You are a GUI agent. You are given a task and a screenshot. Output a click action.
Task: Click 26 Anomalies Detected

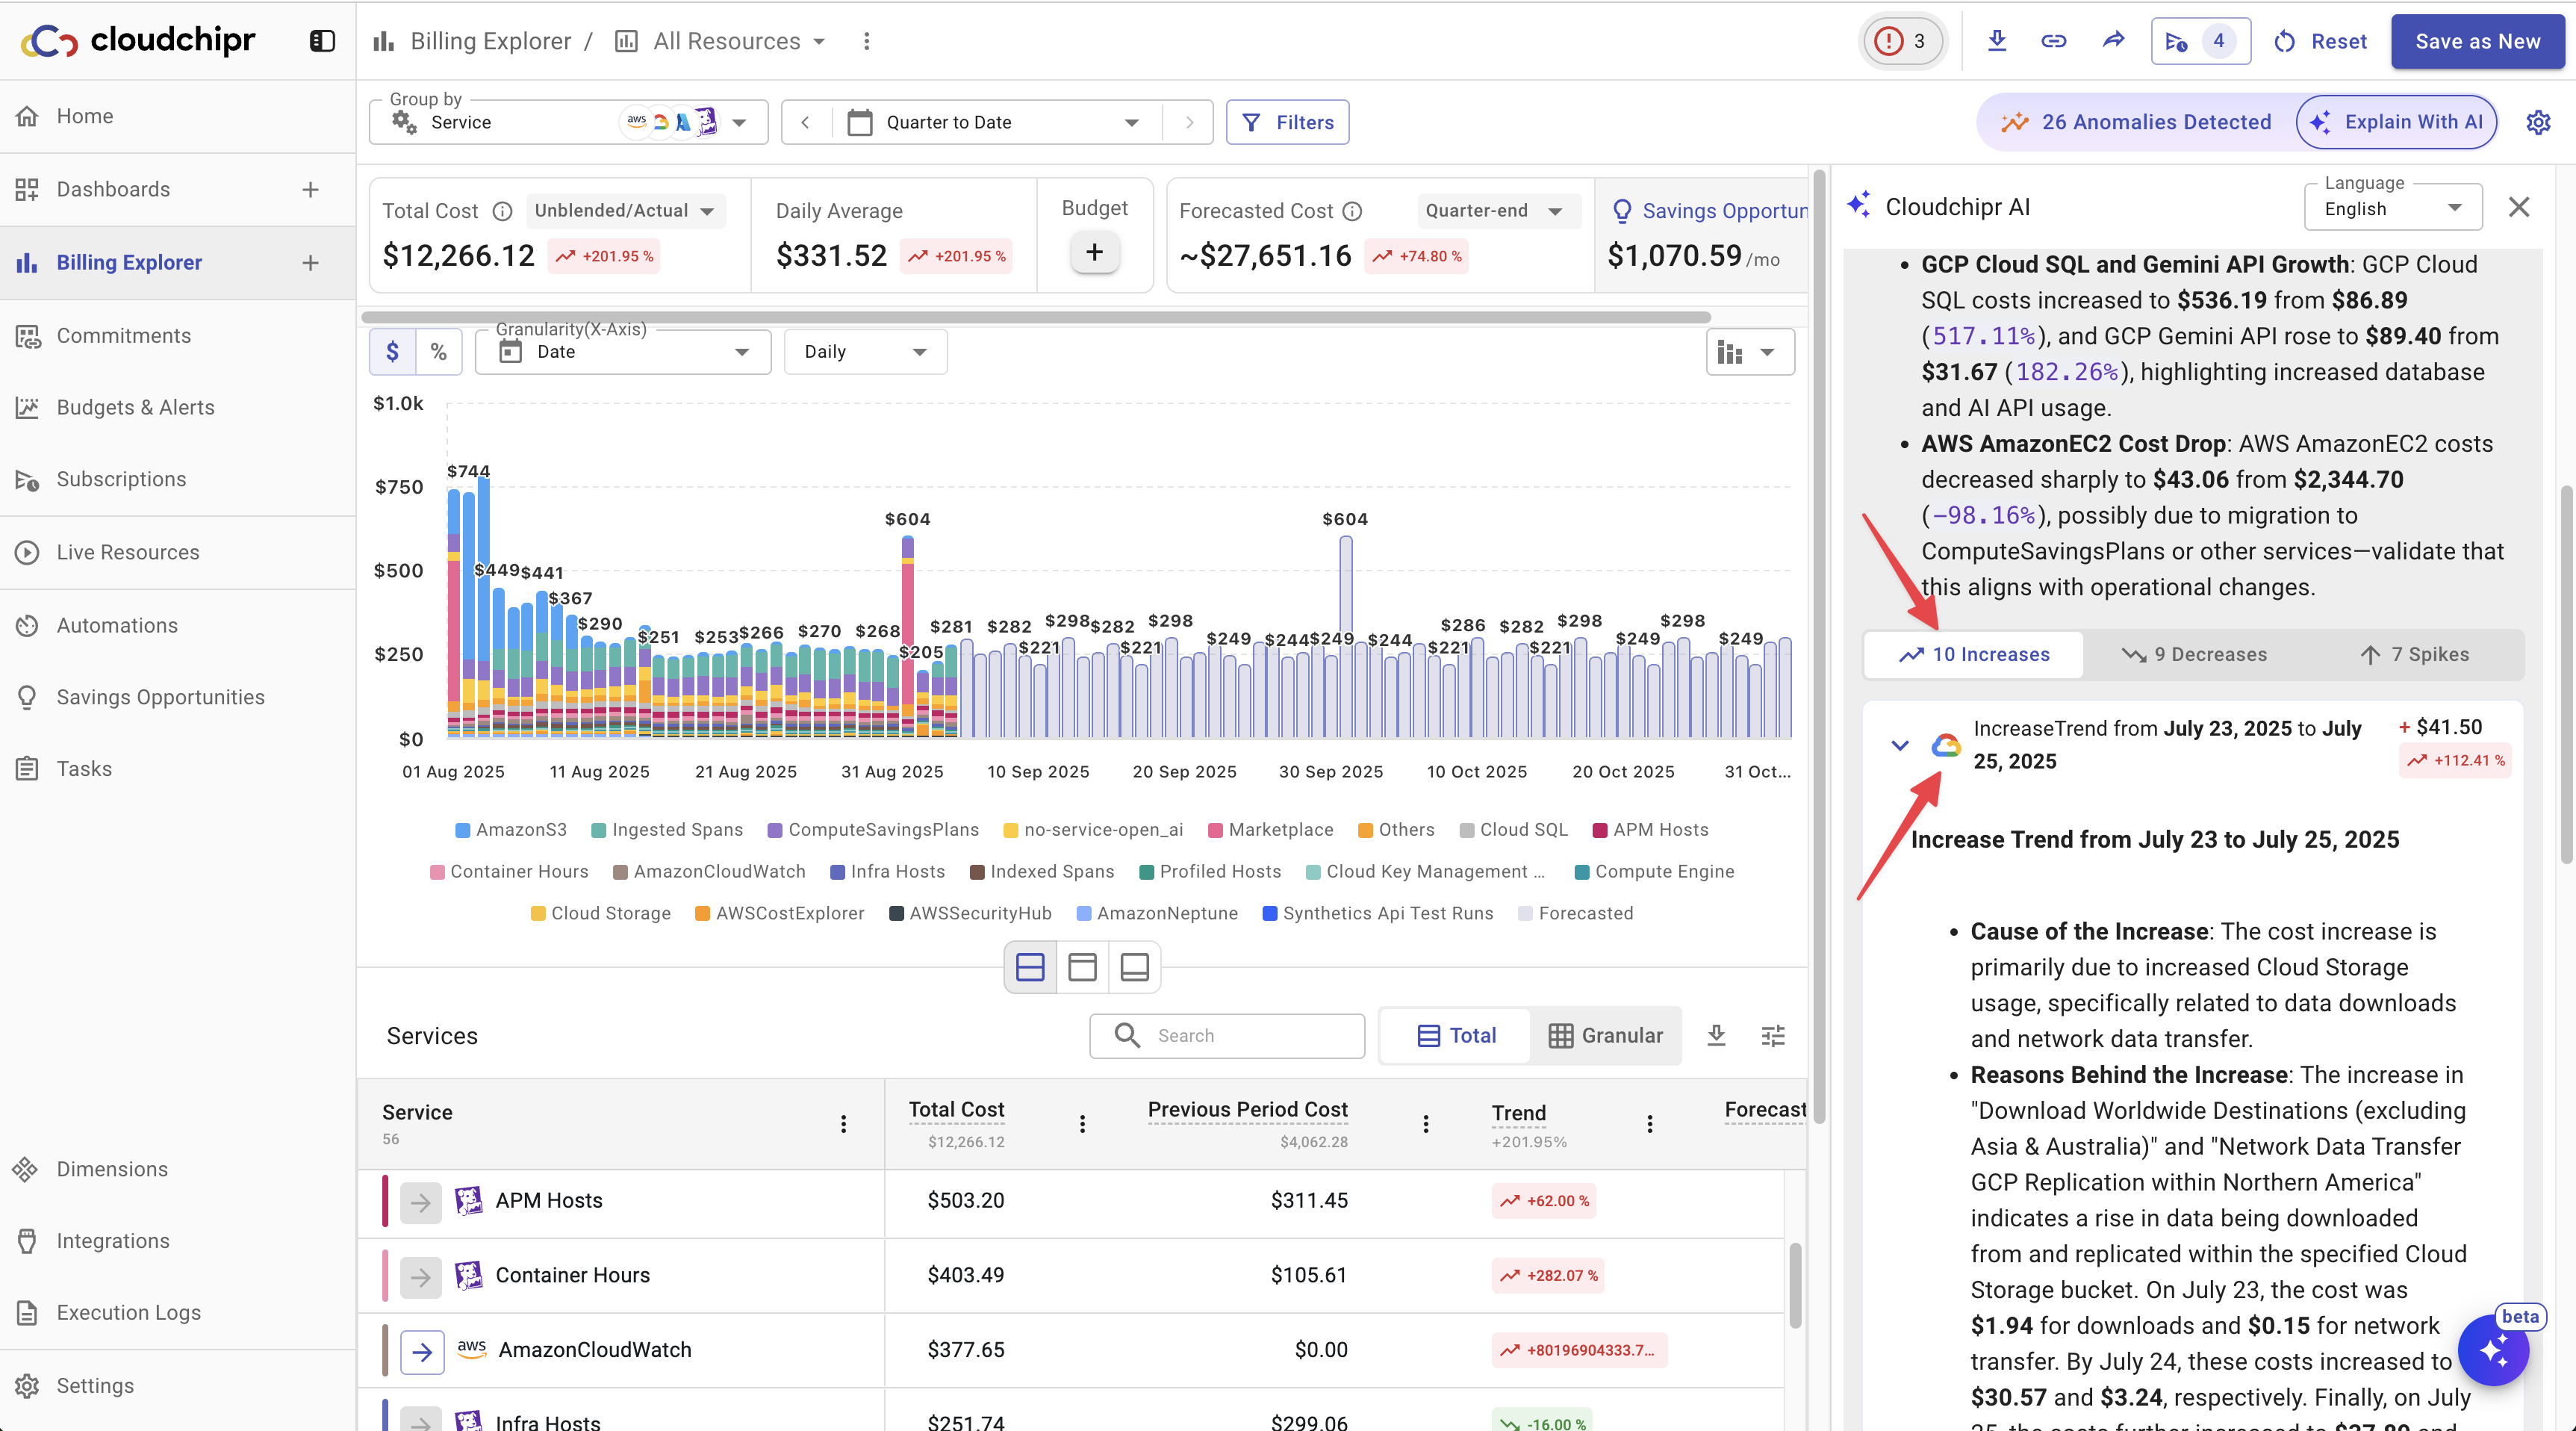(x=2137, y=122)
